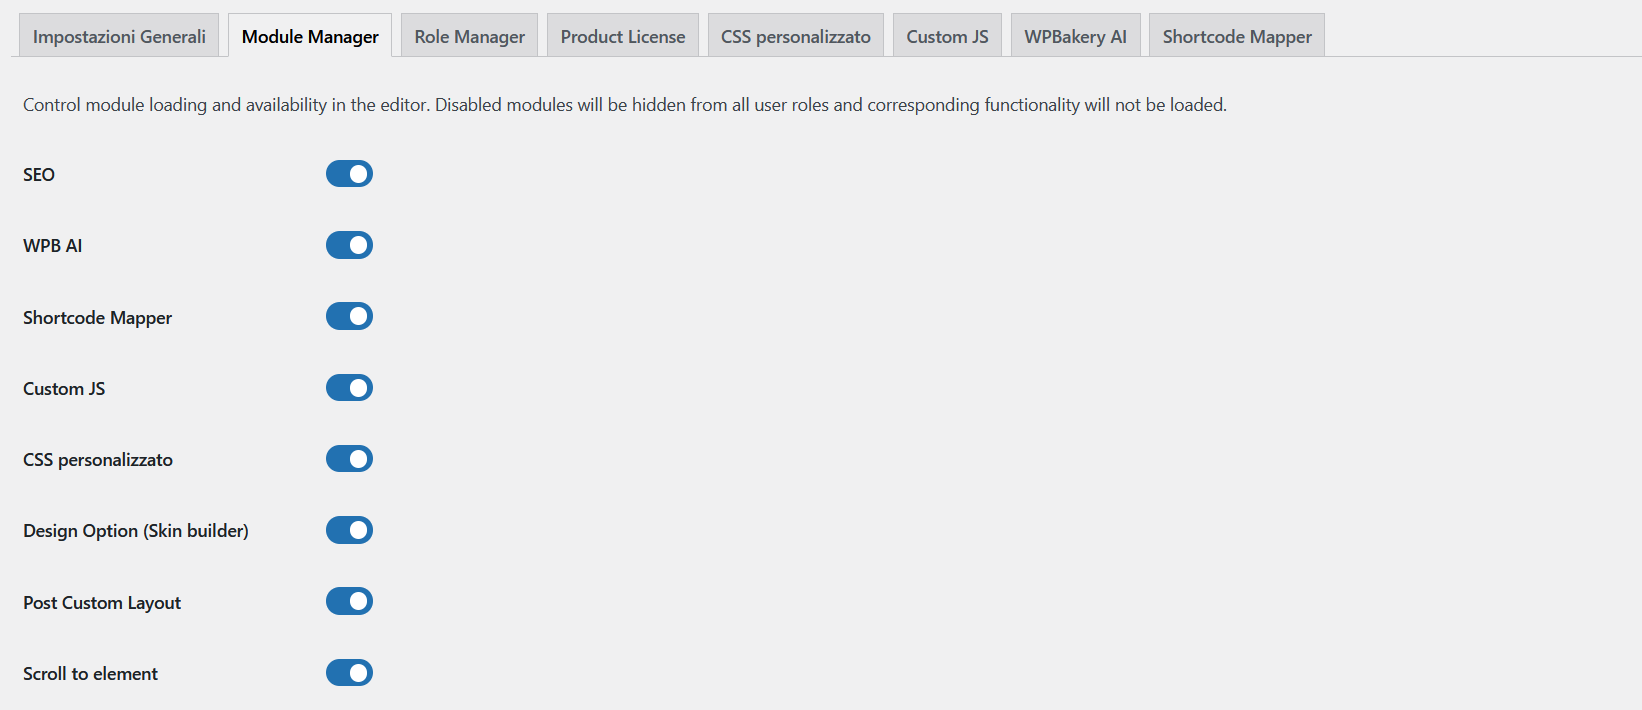Toggle the Shortcode Mapper module switch

click(349, 316)
